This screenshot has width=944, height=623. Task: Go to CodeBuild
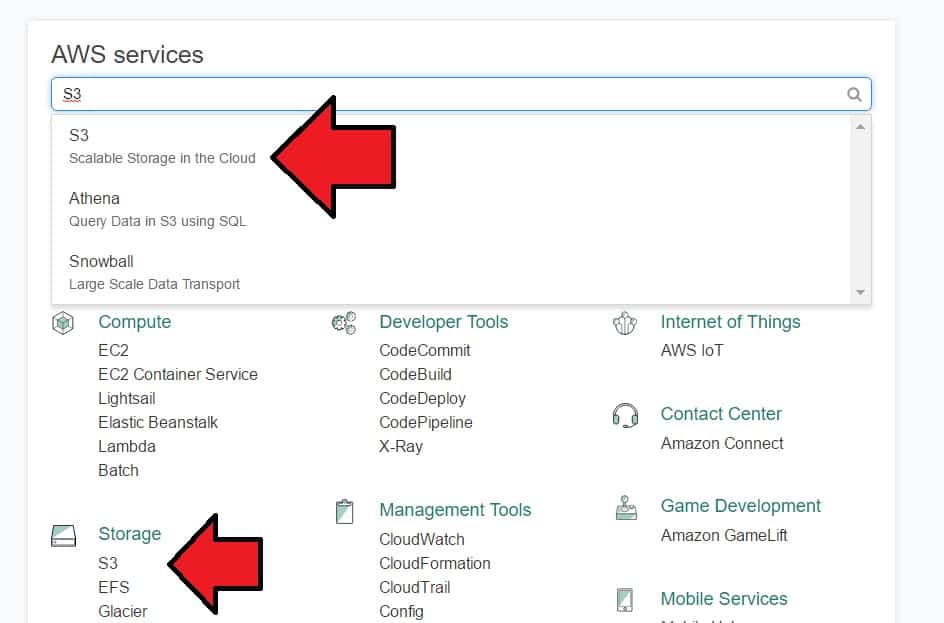415,374
